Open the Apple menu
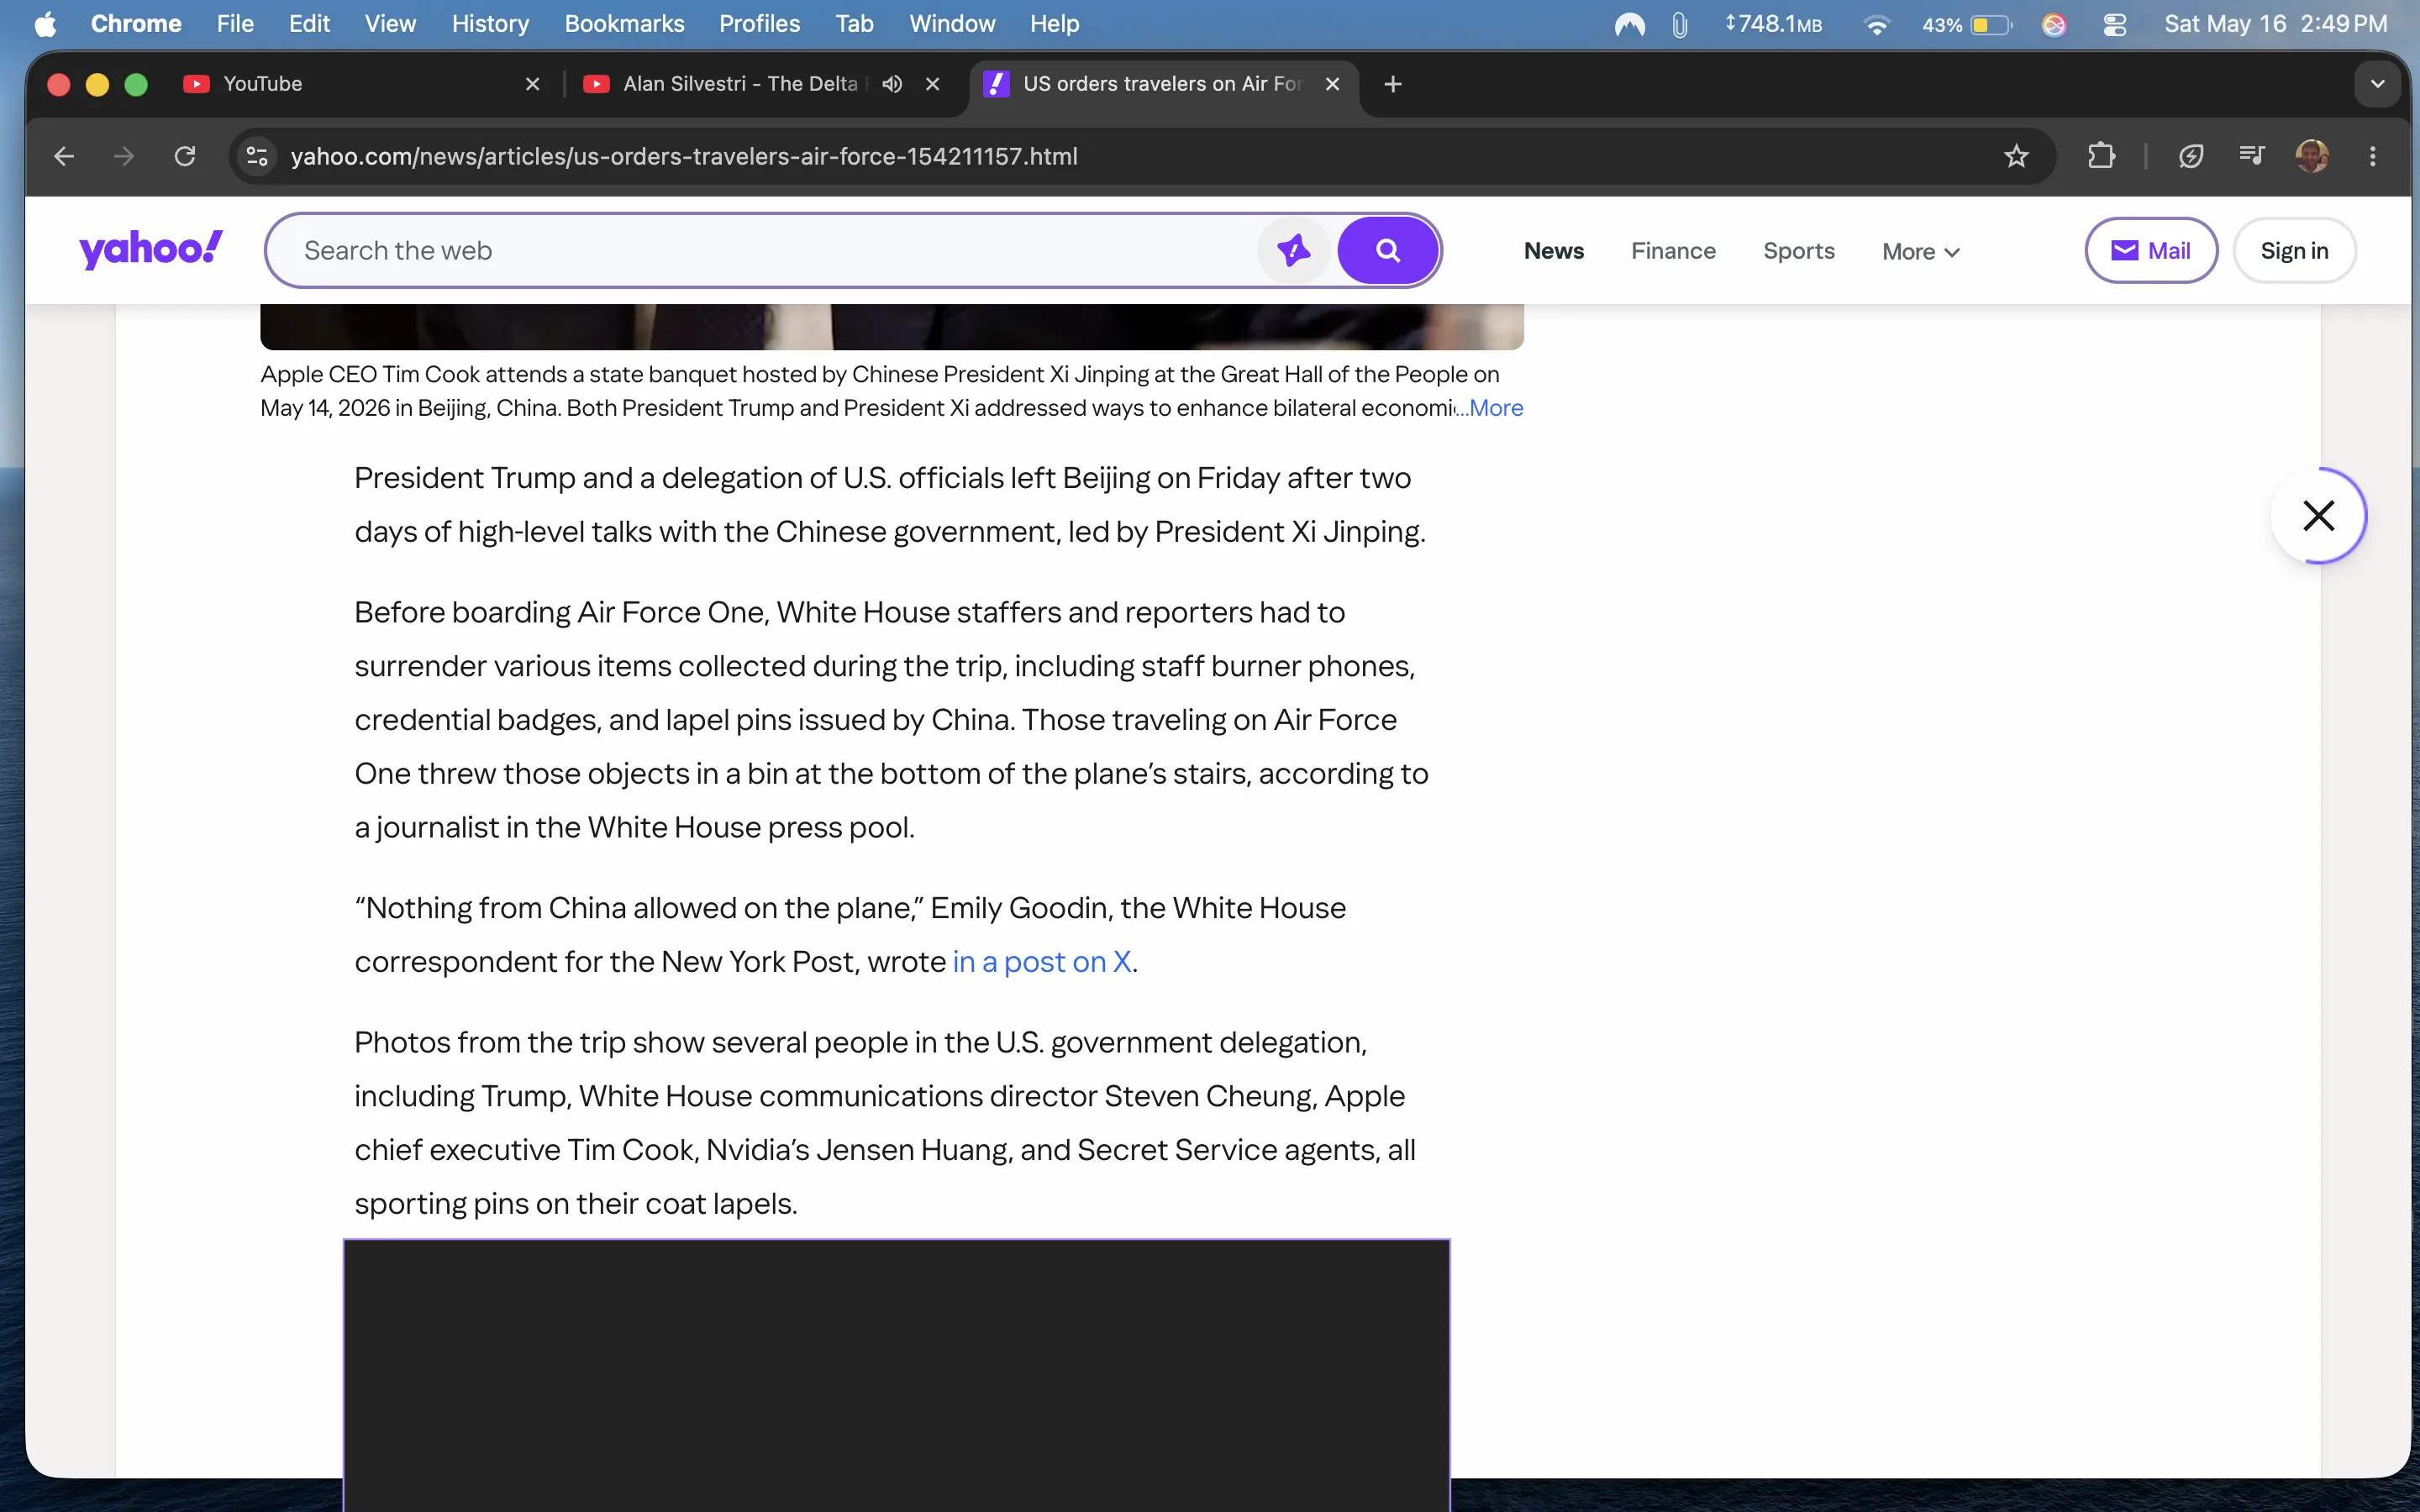This screenshot has width=2420, height=1512. tap(45, 24)
